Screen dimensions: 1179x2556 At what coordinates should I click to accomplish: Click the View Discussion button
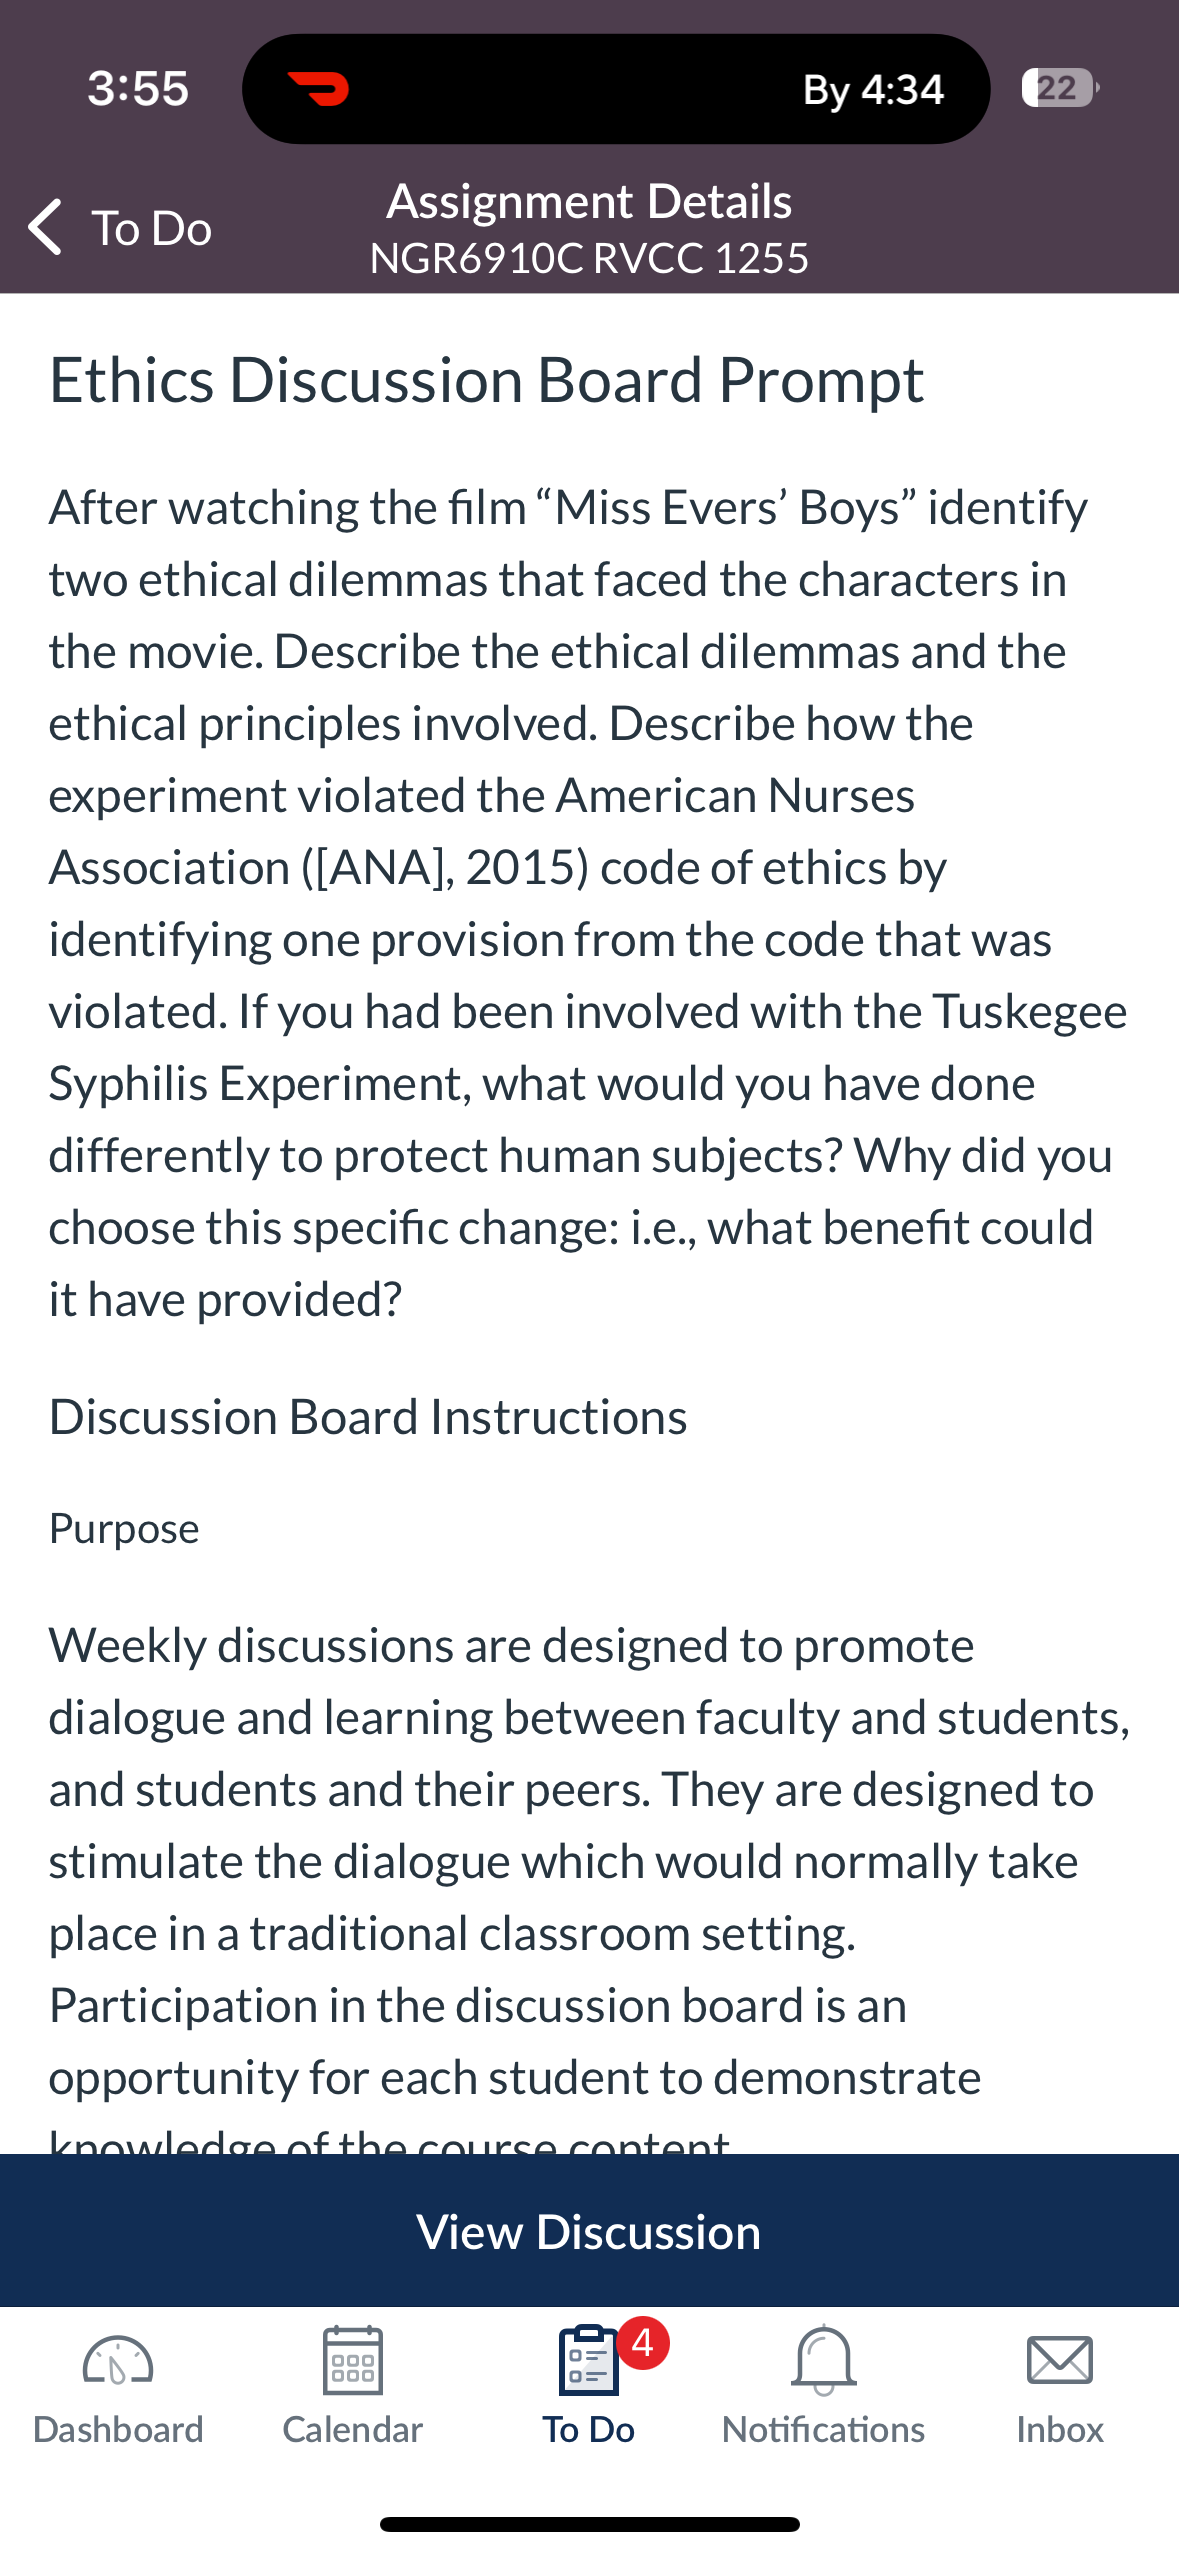tap(589, 2231)
